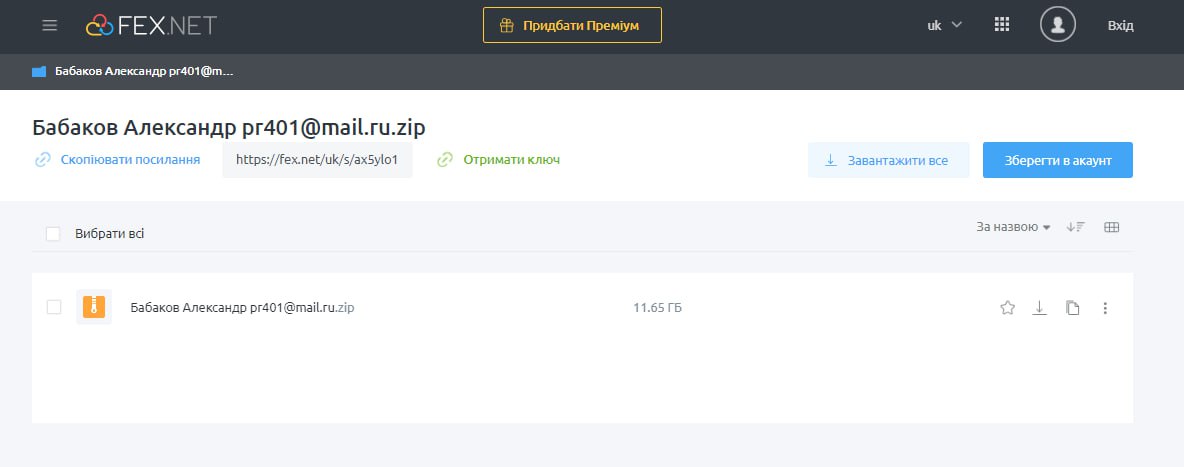
Task: Click 'Придбати Преміум' button
Action: [572, 26]
